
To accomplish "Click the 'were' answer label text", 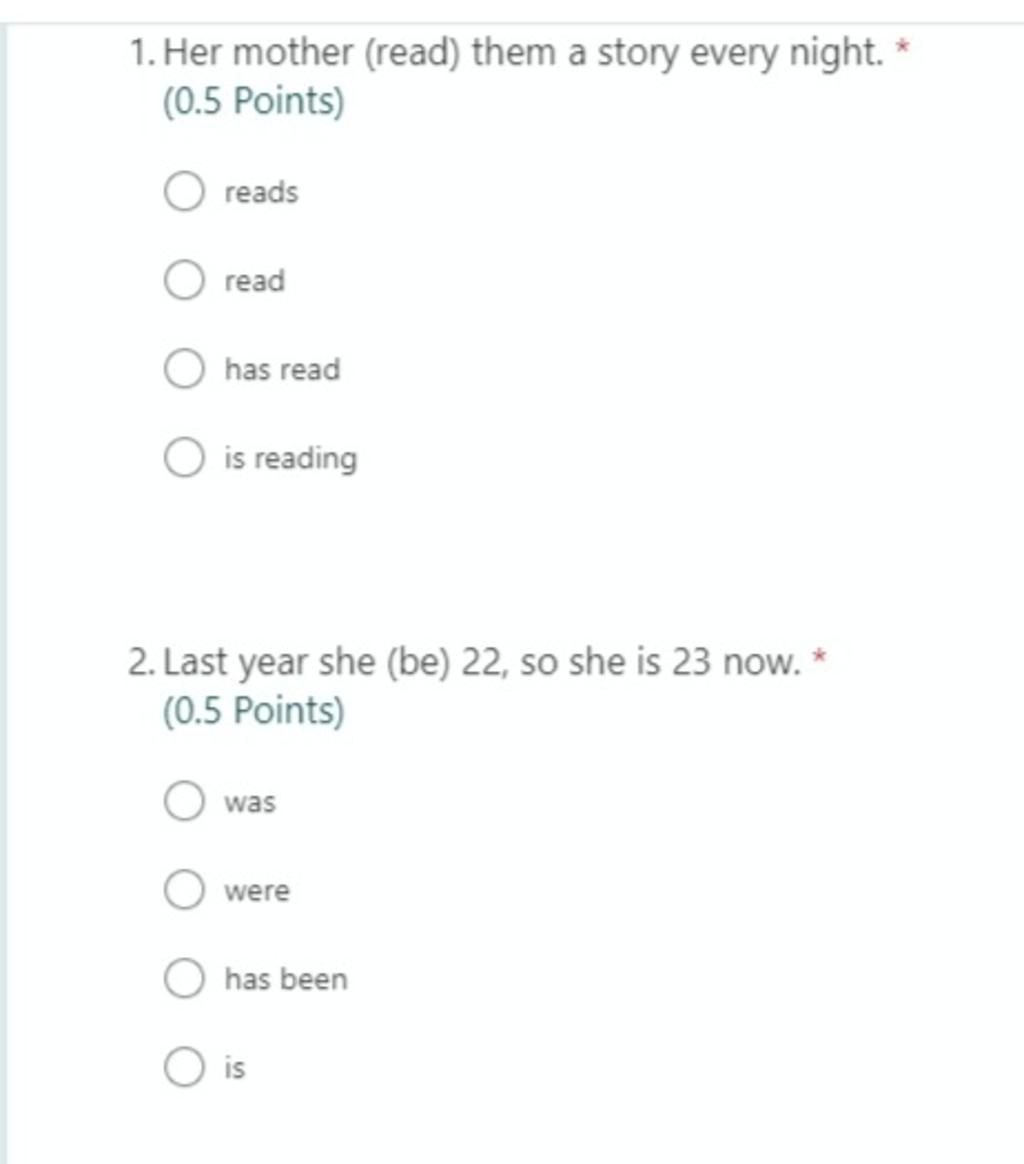I will (257, 891).
